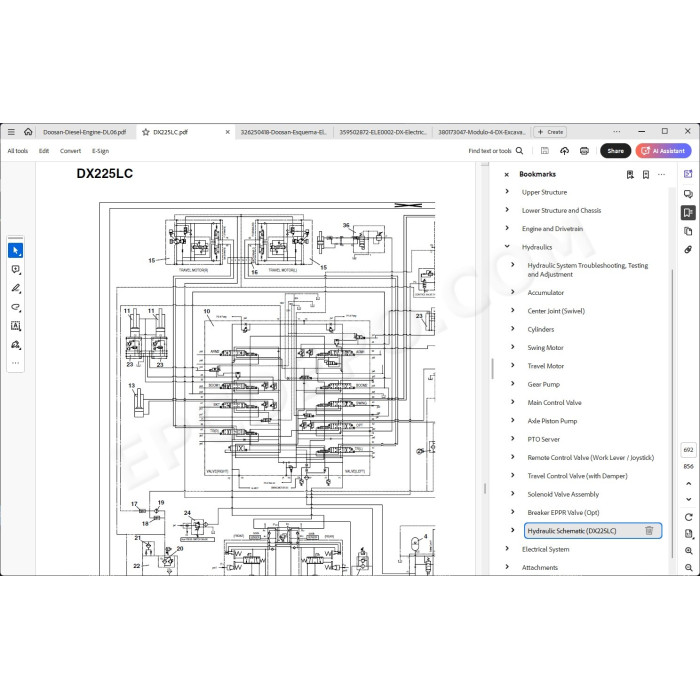Click the page number 692 field
The image size is (700, 700).
tap(688, 450)
